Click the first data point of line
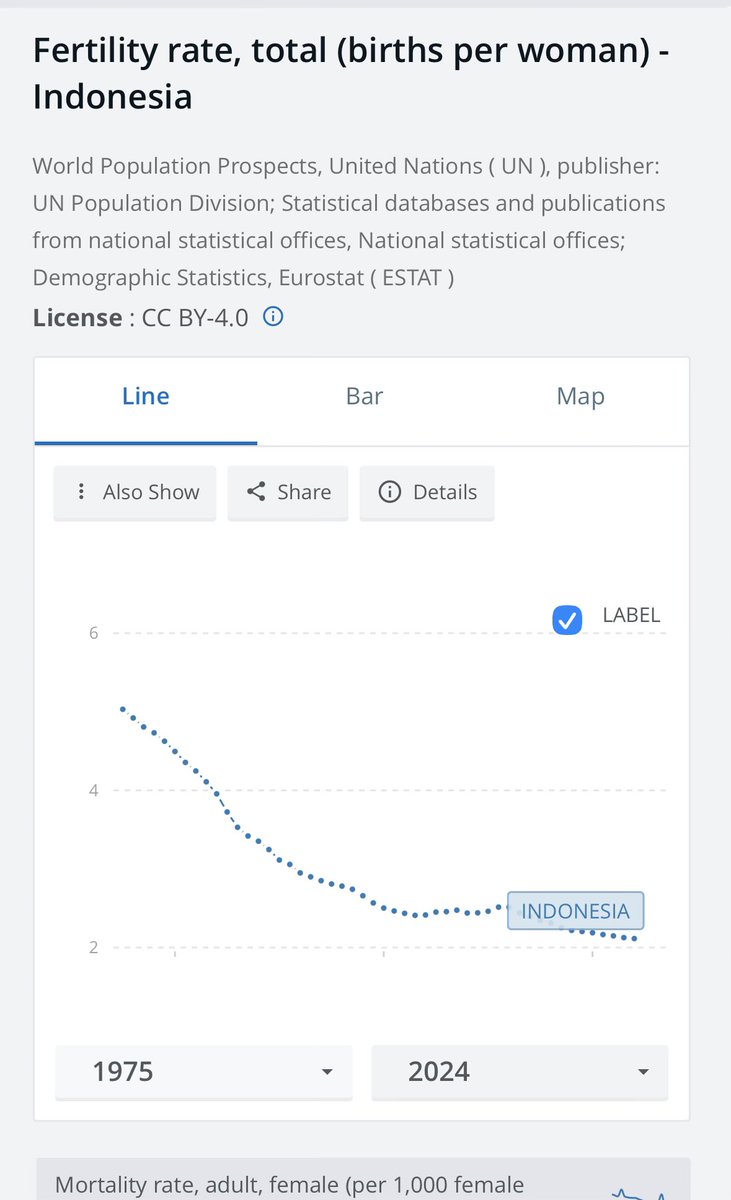Screen dimensions: 731x1200 (x=122, y=708)
